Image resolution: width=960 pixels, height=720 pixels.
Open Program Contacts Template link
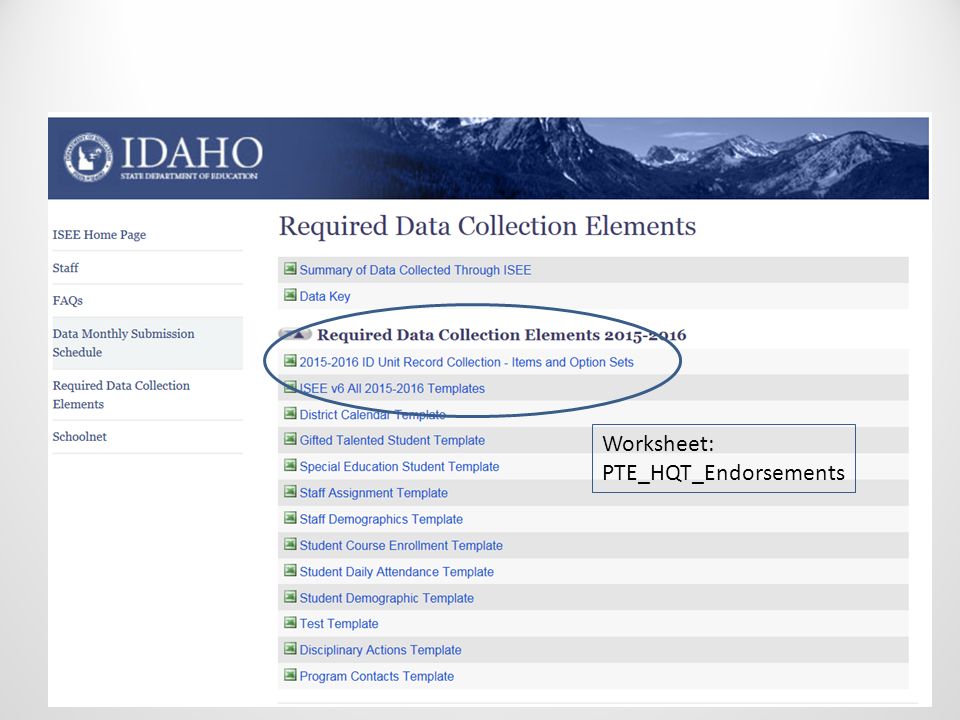click(x=377, y=677)
